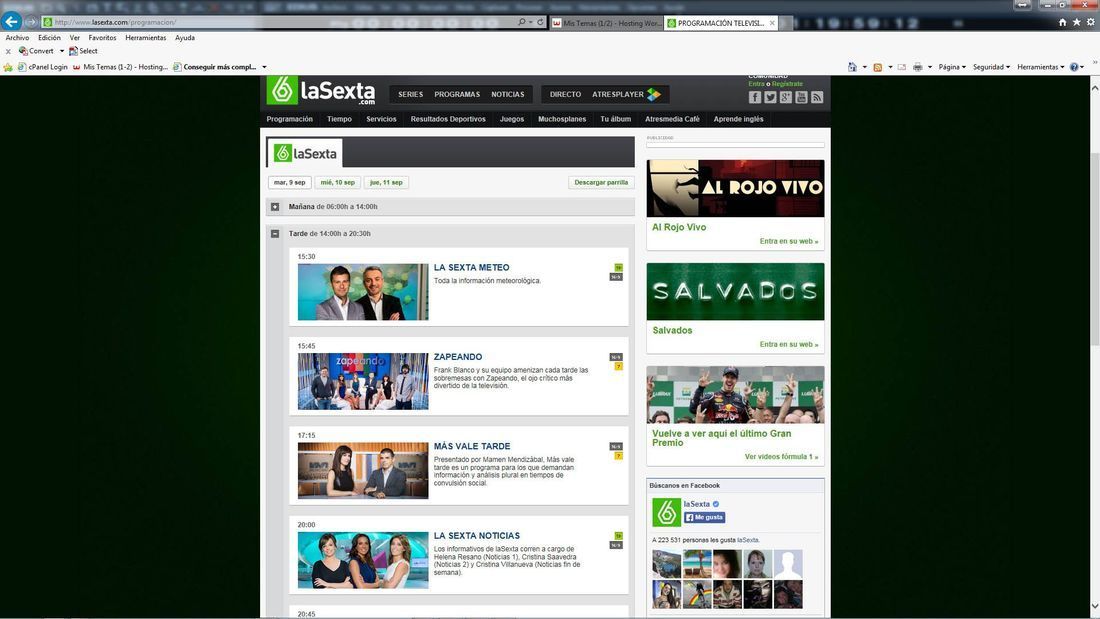The height and width of the screenshot is (619, 1100).
Task: Click the Regístrate link
Action: click(x=787, y=84)
